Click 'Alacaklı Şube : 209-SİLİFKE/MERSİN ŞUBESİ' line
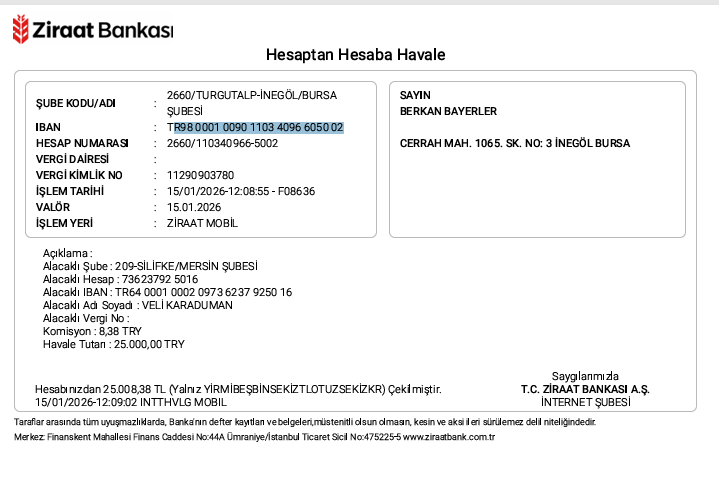This screenshot has width=719, height=500. point(150,266)
